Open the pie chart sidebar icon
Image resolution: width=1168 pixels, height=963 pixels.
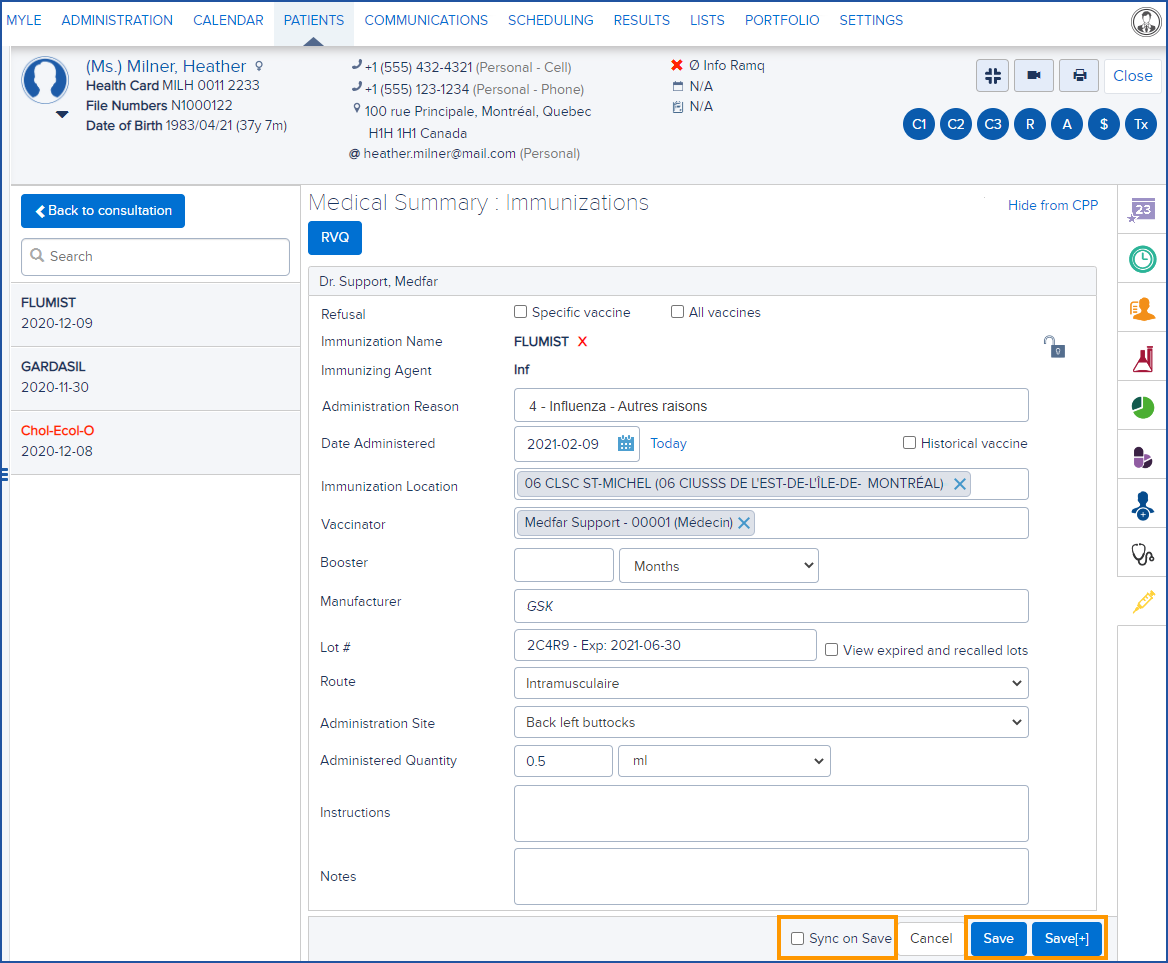[1141, 405]
